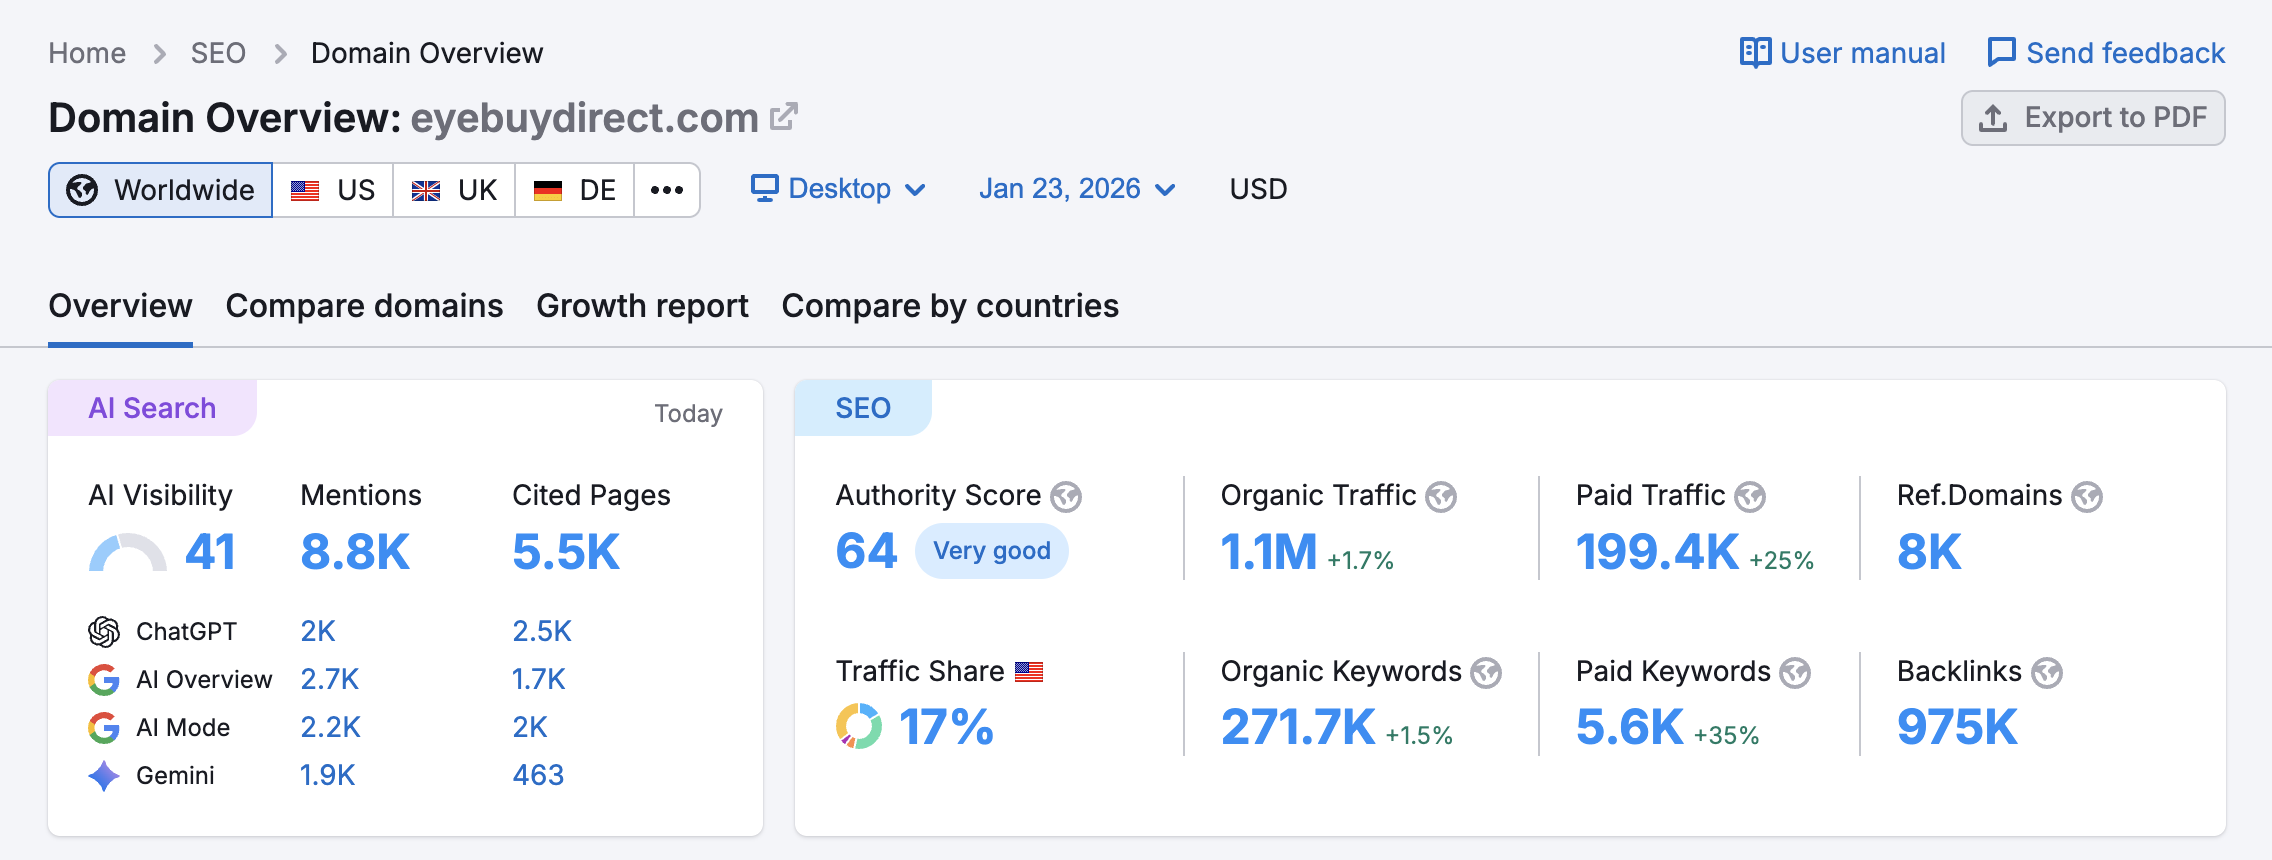The width and height of the screenshot is (2272, 860).
Task: Open the Desktop device dropdown
Action: click(839, 188)
